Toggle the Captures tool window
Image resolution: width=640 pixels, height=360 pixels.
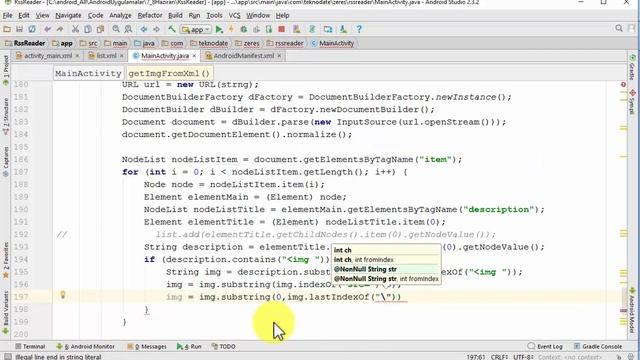(5, 161)
